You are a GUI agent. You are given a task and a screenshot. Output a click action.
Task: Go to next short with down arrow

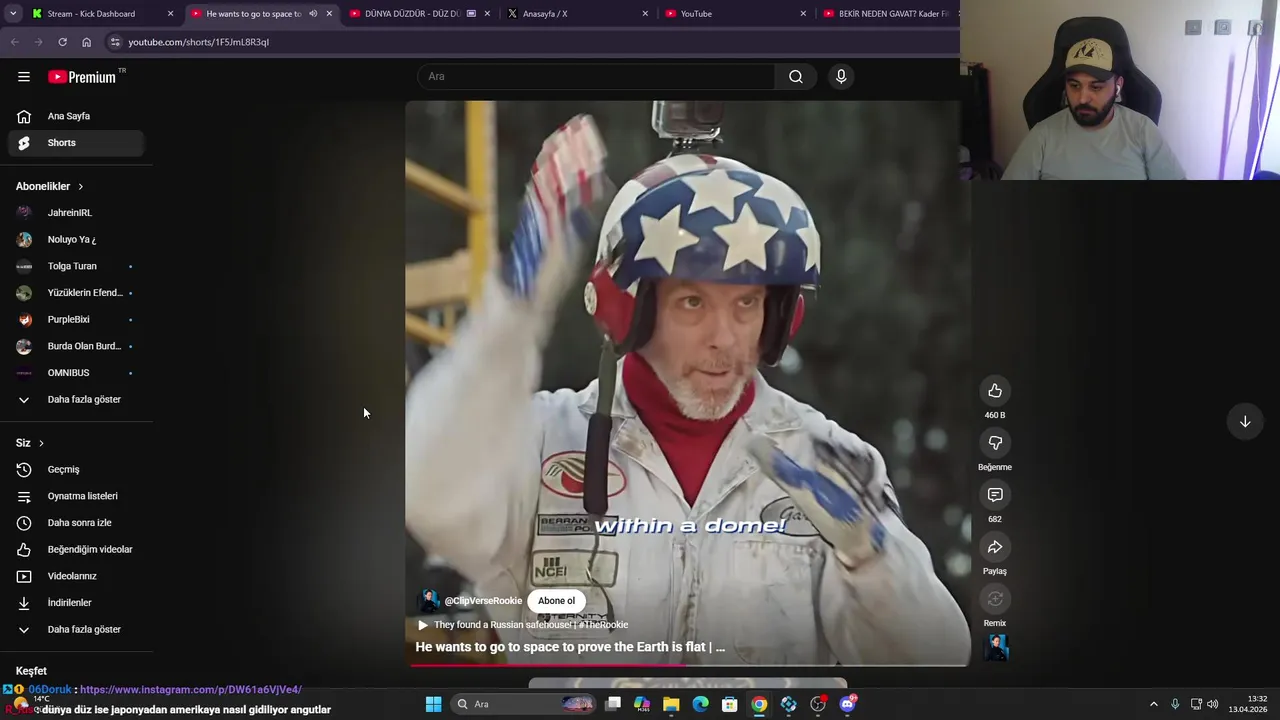click(x=1245, y=422)
